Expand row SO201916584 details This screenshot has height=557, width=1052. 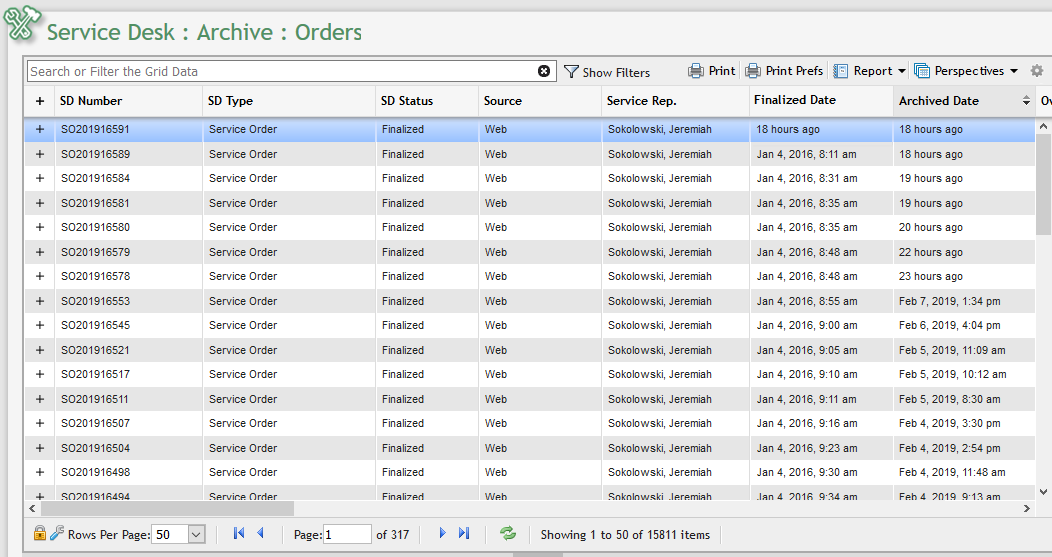pos(40,178)
